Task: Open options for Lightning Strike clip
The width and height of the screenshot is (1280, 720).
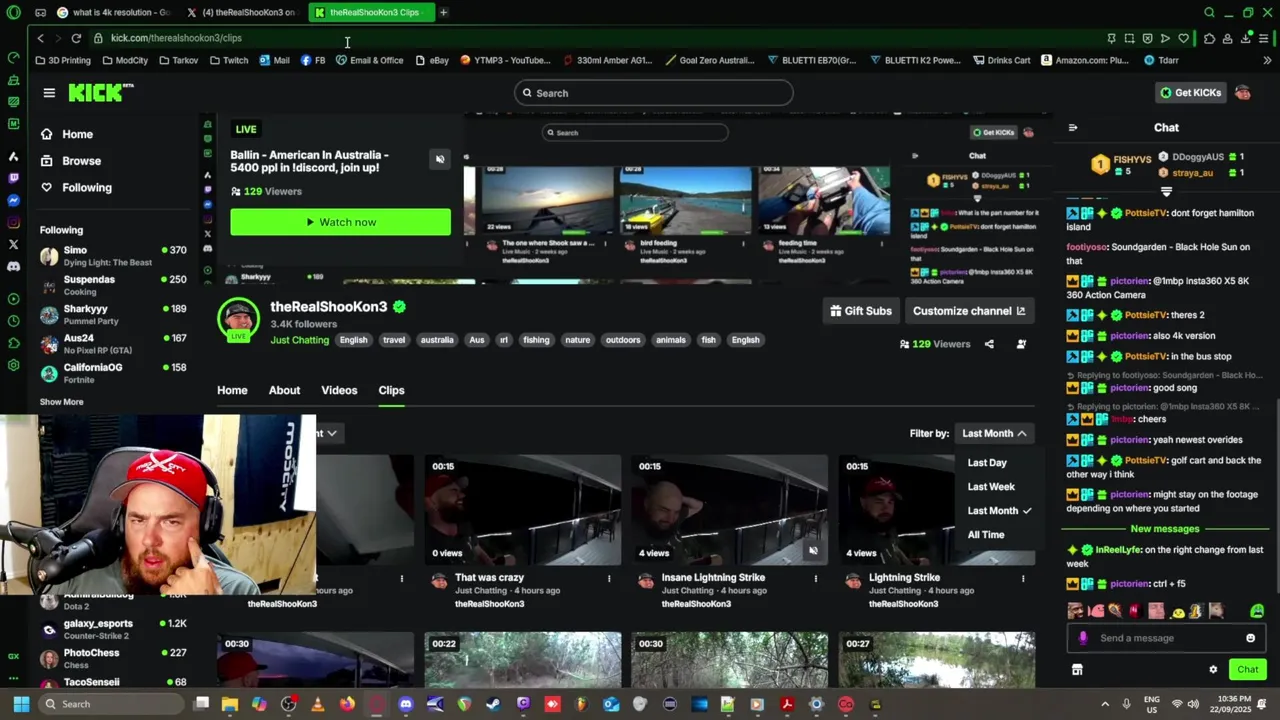Action: (1023, 578)
